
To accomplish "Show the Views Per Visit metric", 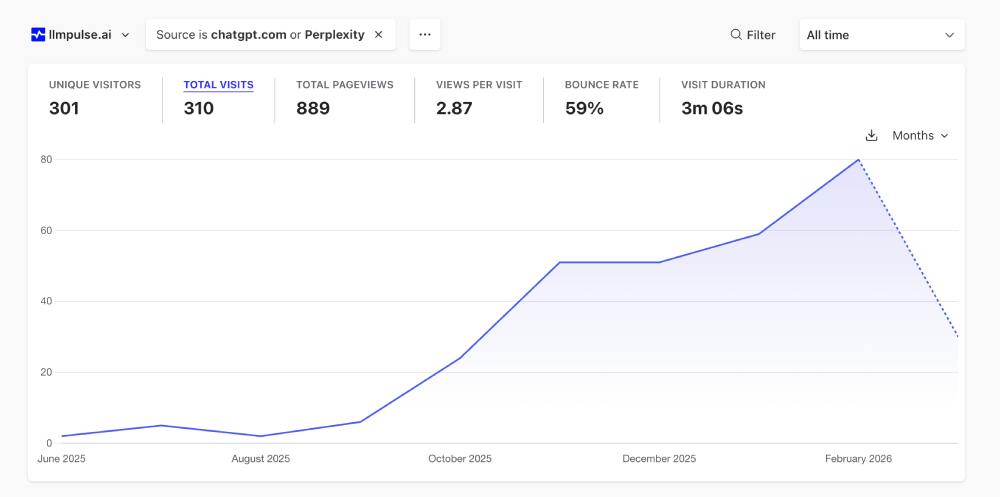I will (478, 96).
